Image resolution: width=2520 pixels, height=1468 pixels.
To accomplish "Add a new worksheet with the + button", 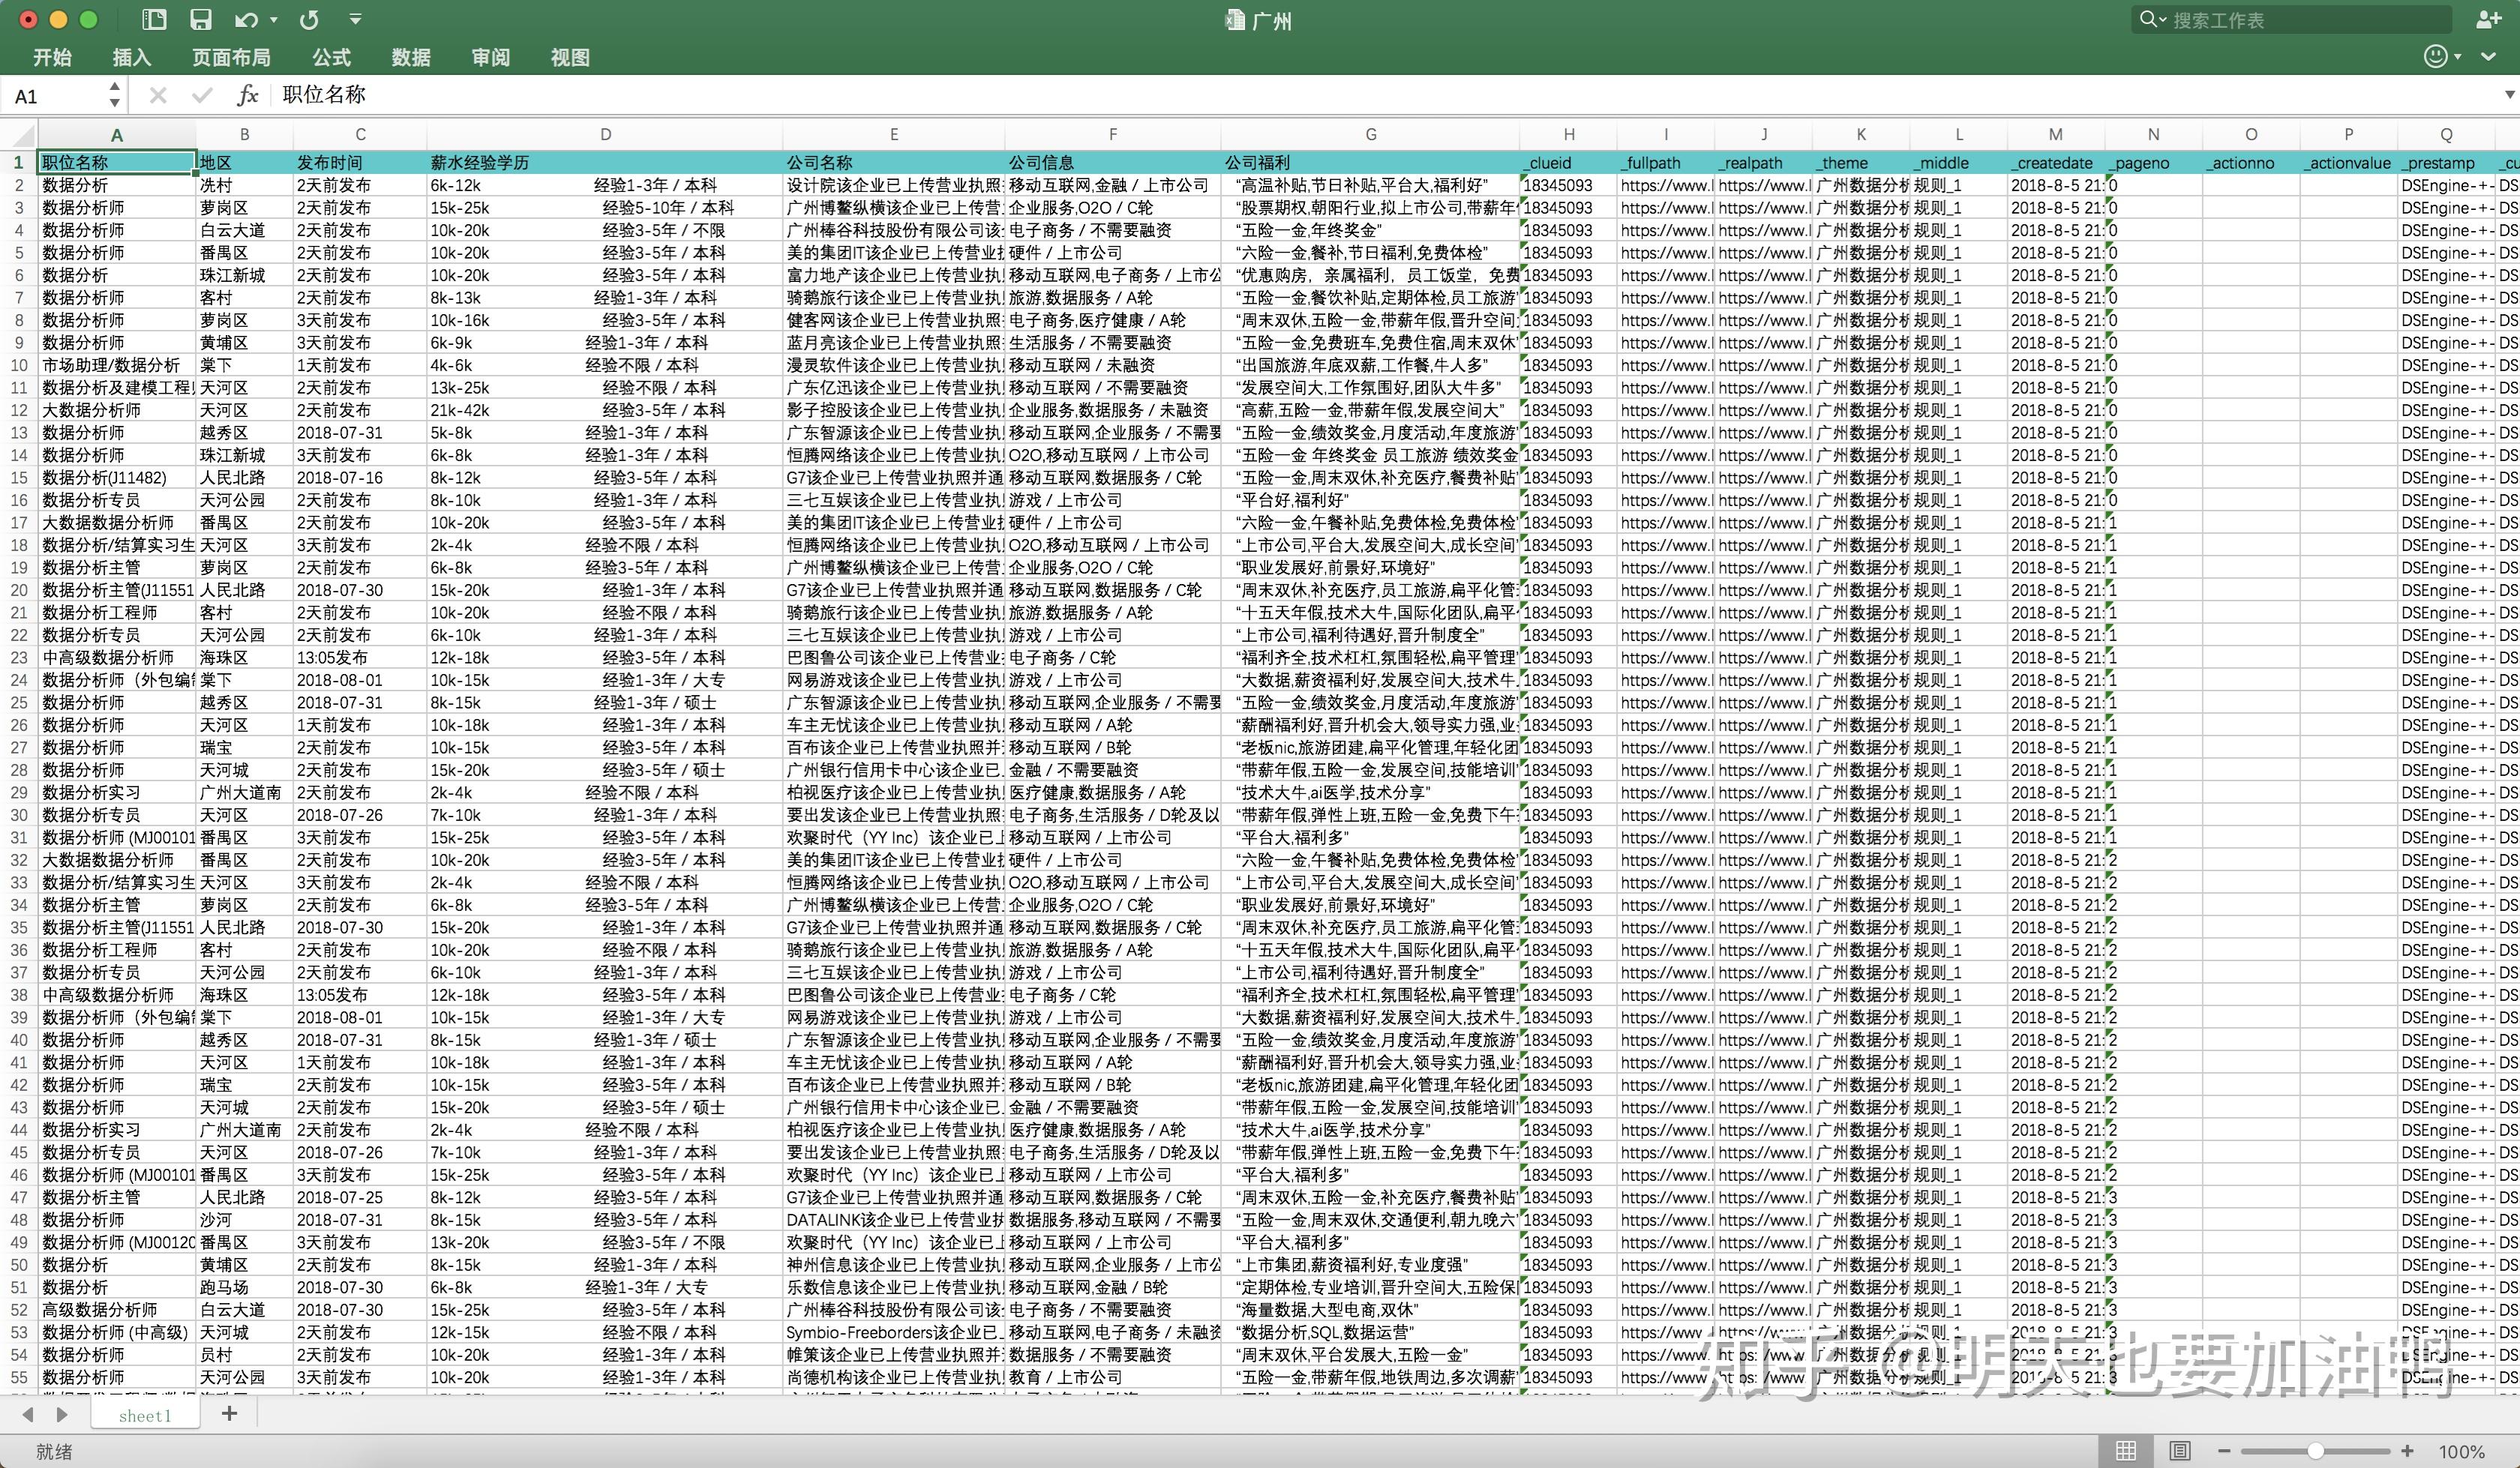I will pyautogui.click(x=229, y=1414).
